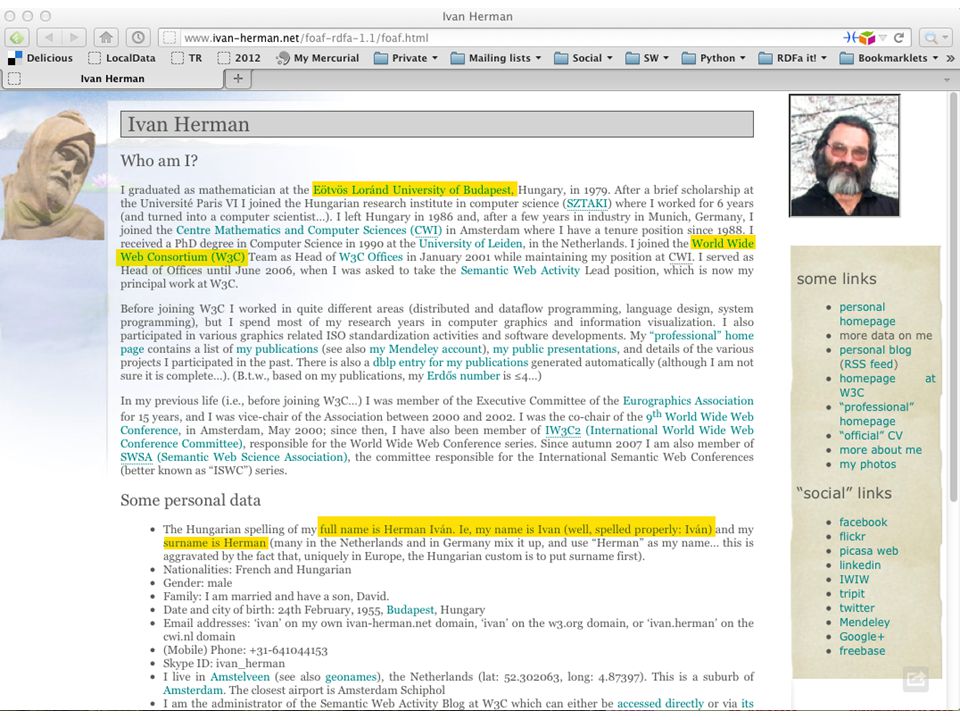Show more bookmarks via the chevron

[950, 58]
